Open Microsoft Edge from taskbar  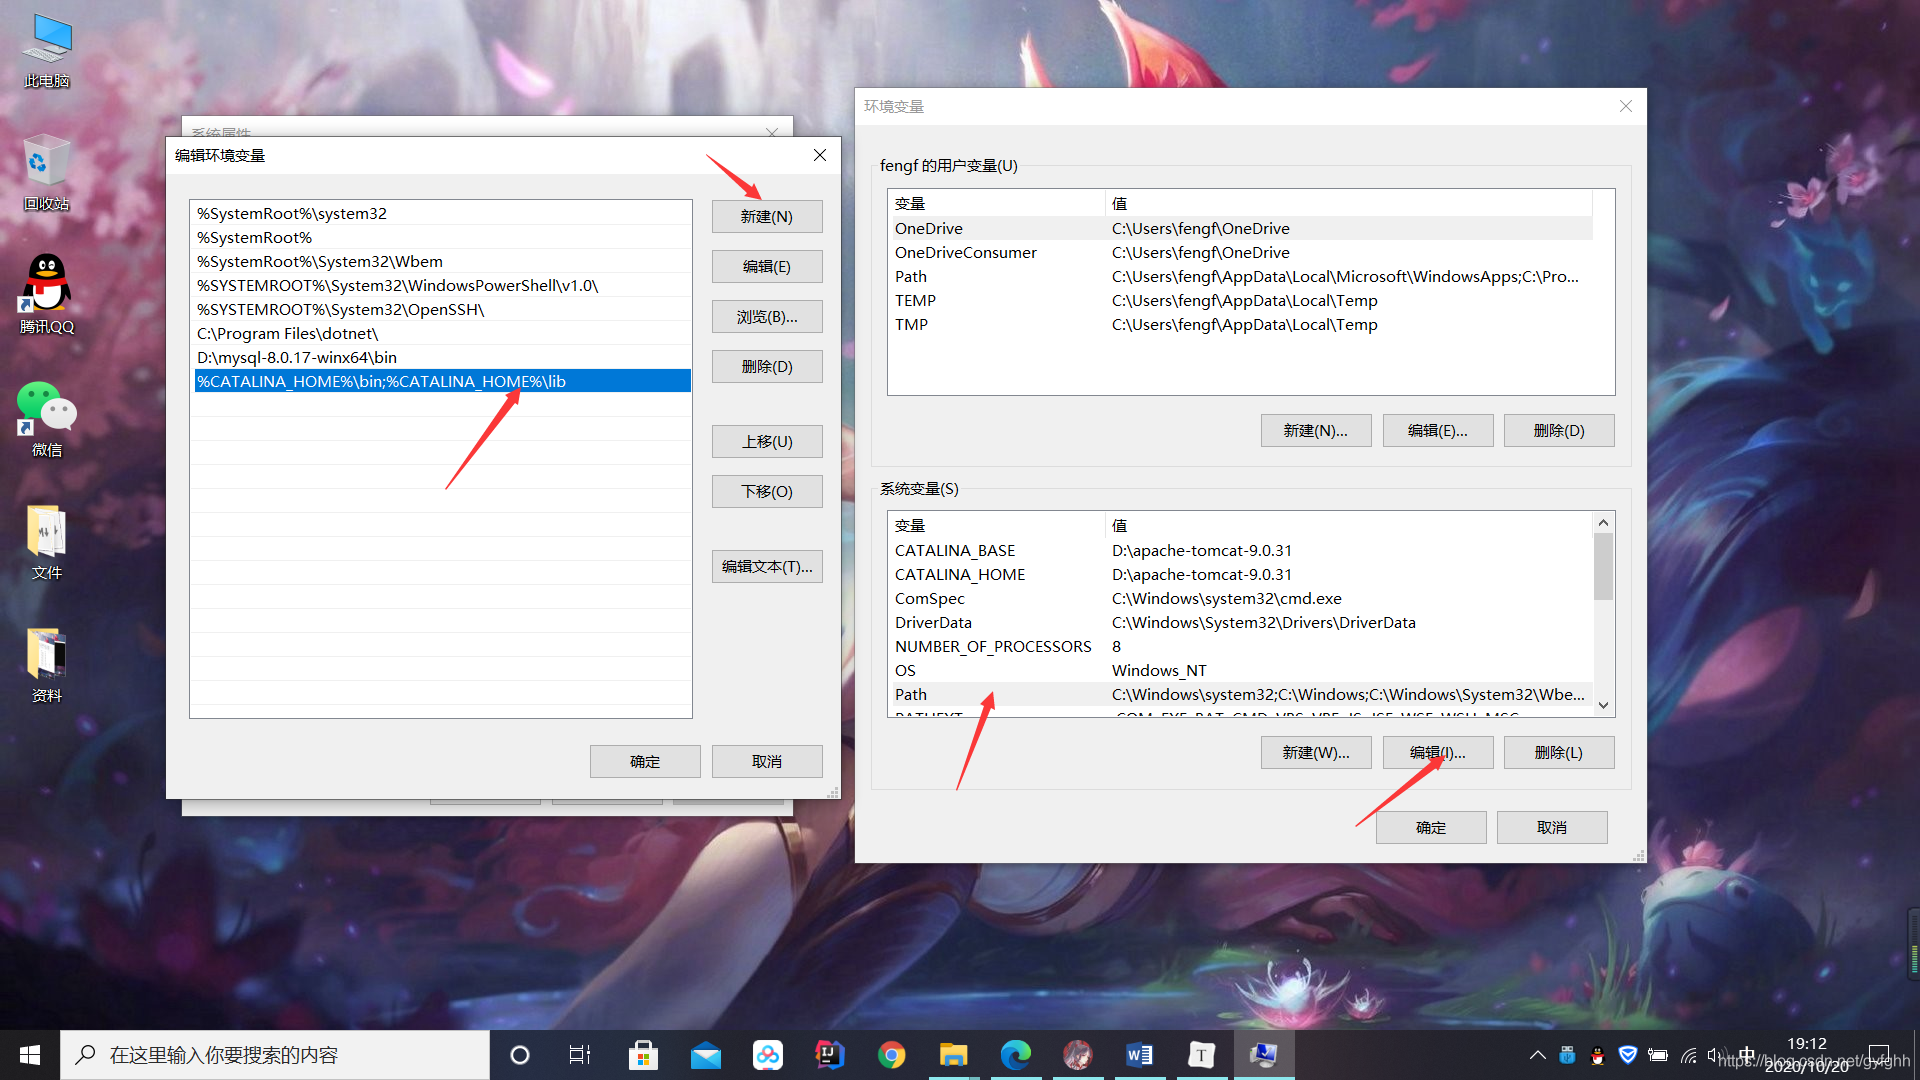click(x=1016, y=1055)
